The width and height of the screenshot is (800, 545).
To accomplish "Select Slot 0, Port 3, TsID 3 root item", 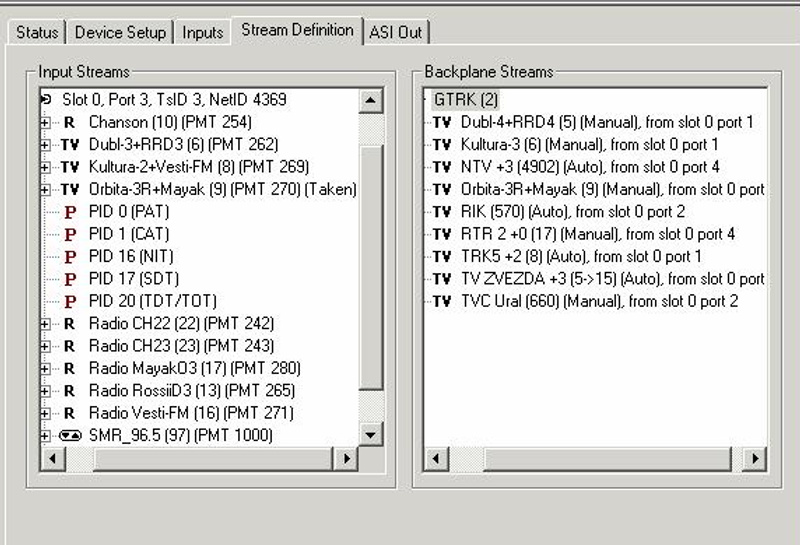I will coord(174,100).
